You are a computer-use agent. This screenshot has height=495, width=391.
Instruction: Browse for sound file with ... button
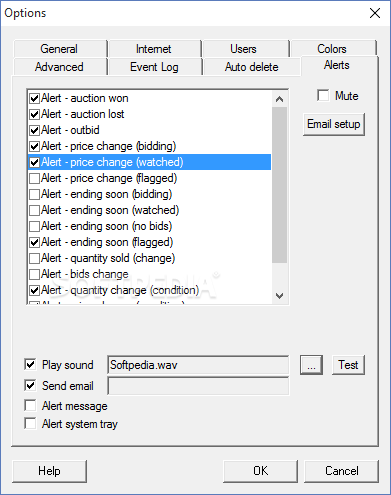311,365
